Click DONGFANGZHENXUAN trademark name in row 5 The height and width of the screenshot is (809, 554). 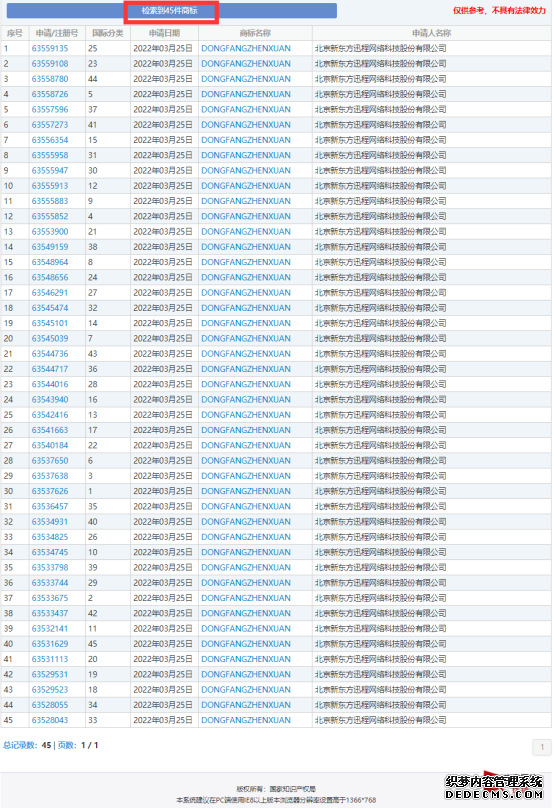[x=246, y=109]
